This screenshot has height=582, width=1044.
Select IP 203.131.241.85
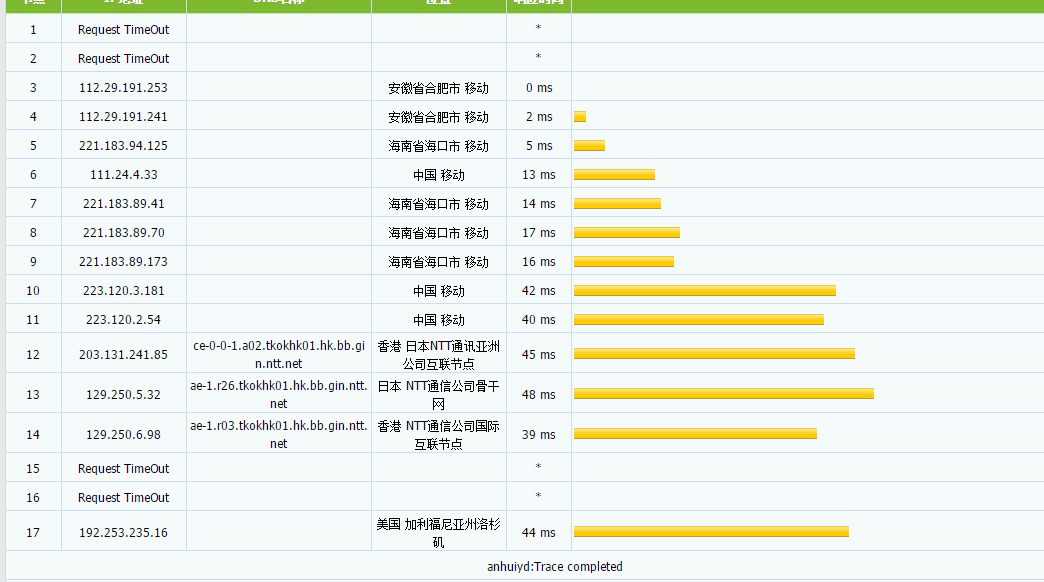pos(123,355)
